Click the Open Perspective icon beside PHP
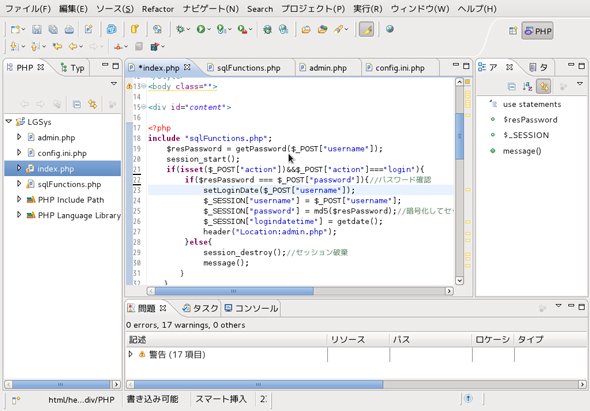Image resolution: width=590 pixels, height=411 pixels. tap(513, 31)
